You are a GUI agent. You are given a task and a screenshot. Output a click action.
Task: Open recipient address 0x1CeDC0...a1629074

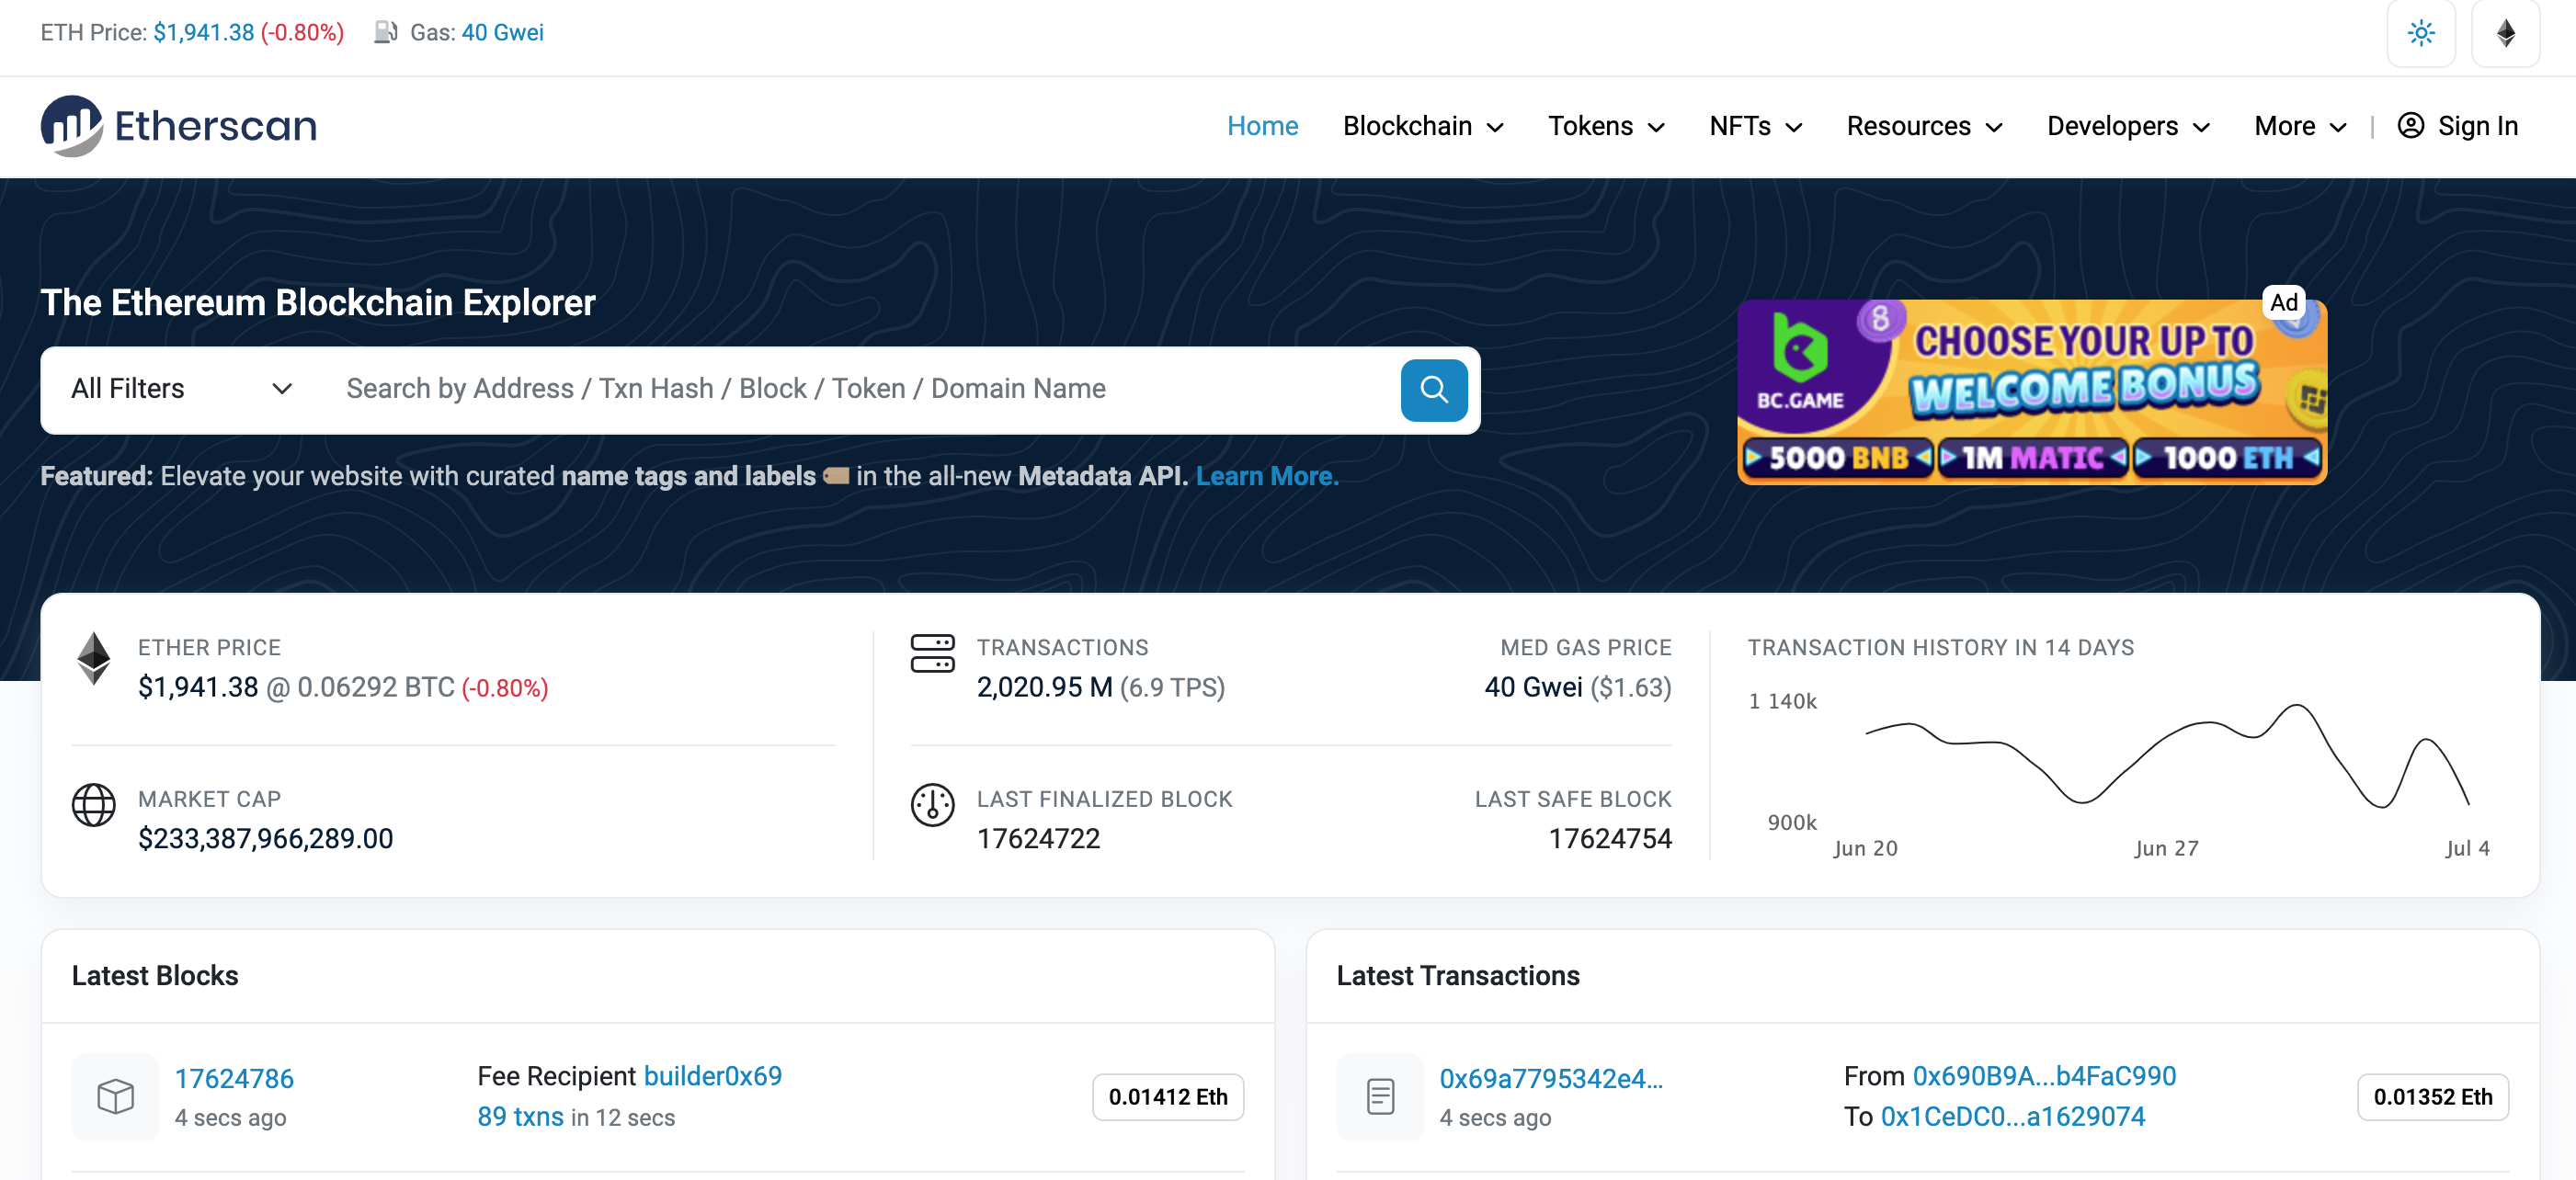point(2012,1116)
